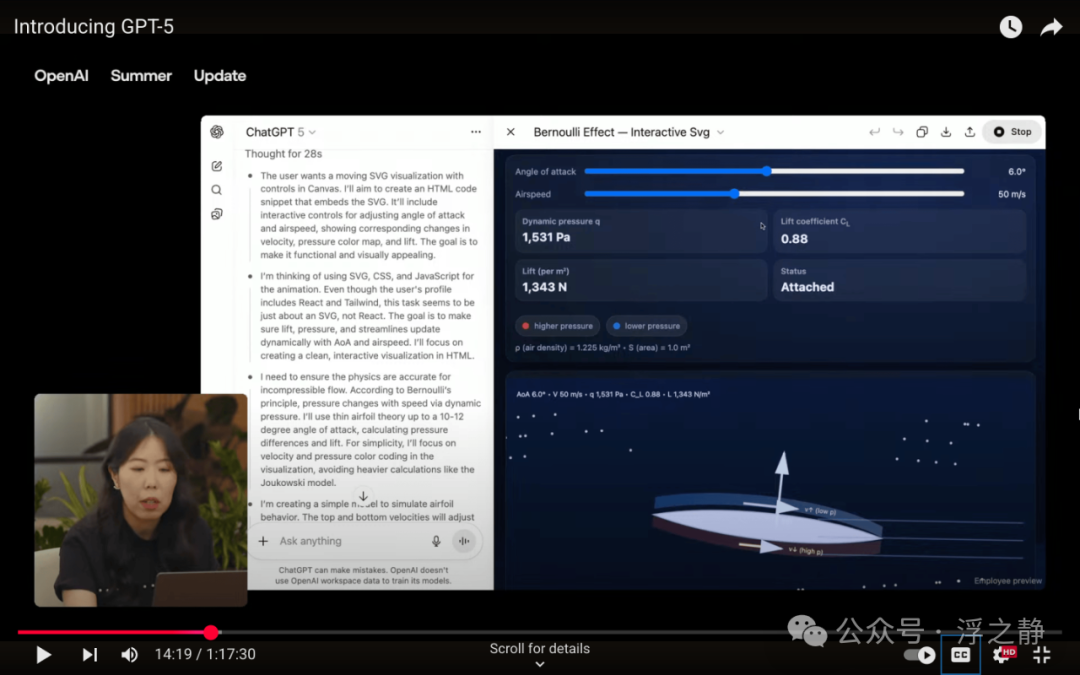The height and width of the screenshot is (675, 1080).
Task: Open the search chats magnifier icon
Action: click(217, 190)
